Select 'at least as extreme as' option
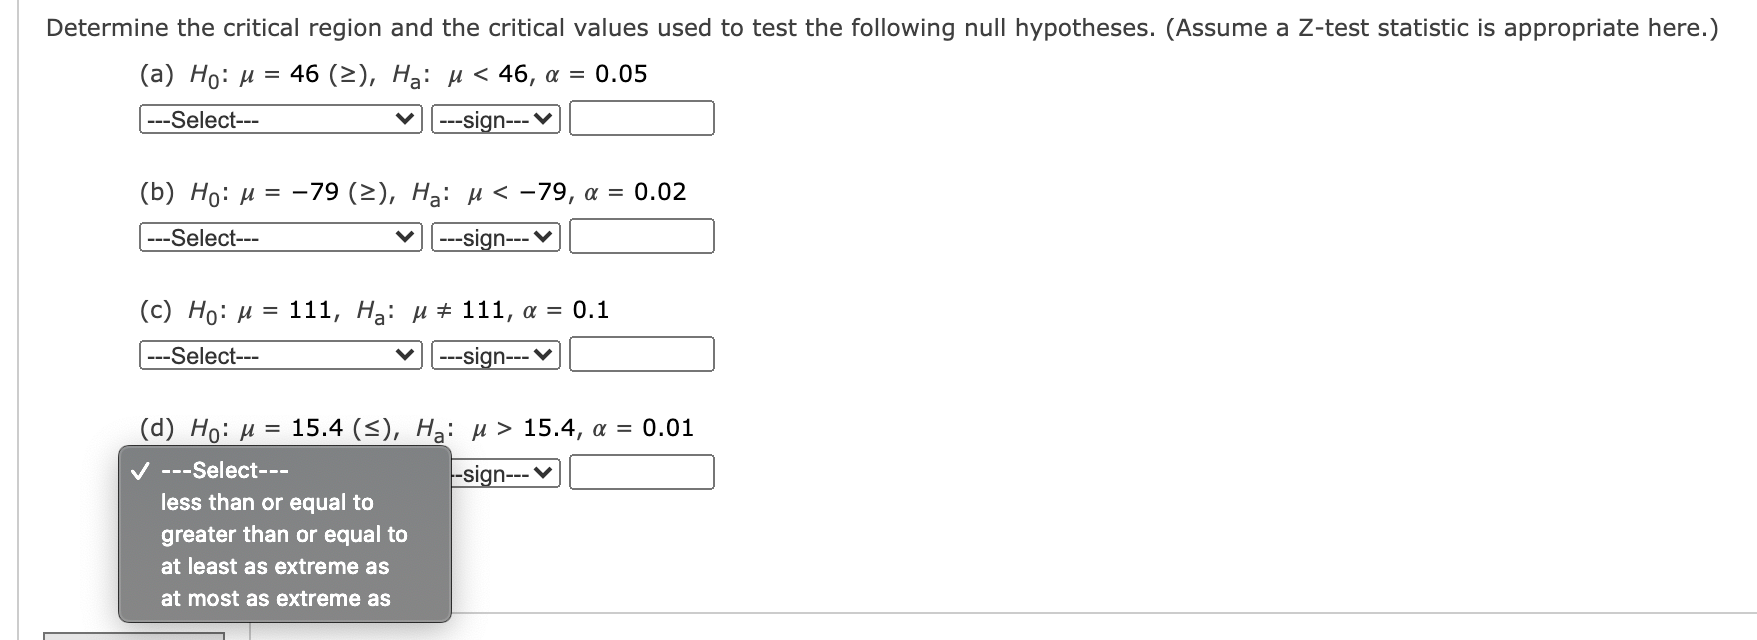The width and height of the screenshot is (1757, 640). point(275,567)
